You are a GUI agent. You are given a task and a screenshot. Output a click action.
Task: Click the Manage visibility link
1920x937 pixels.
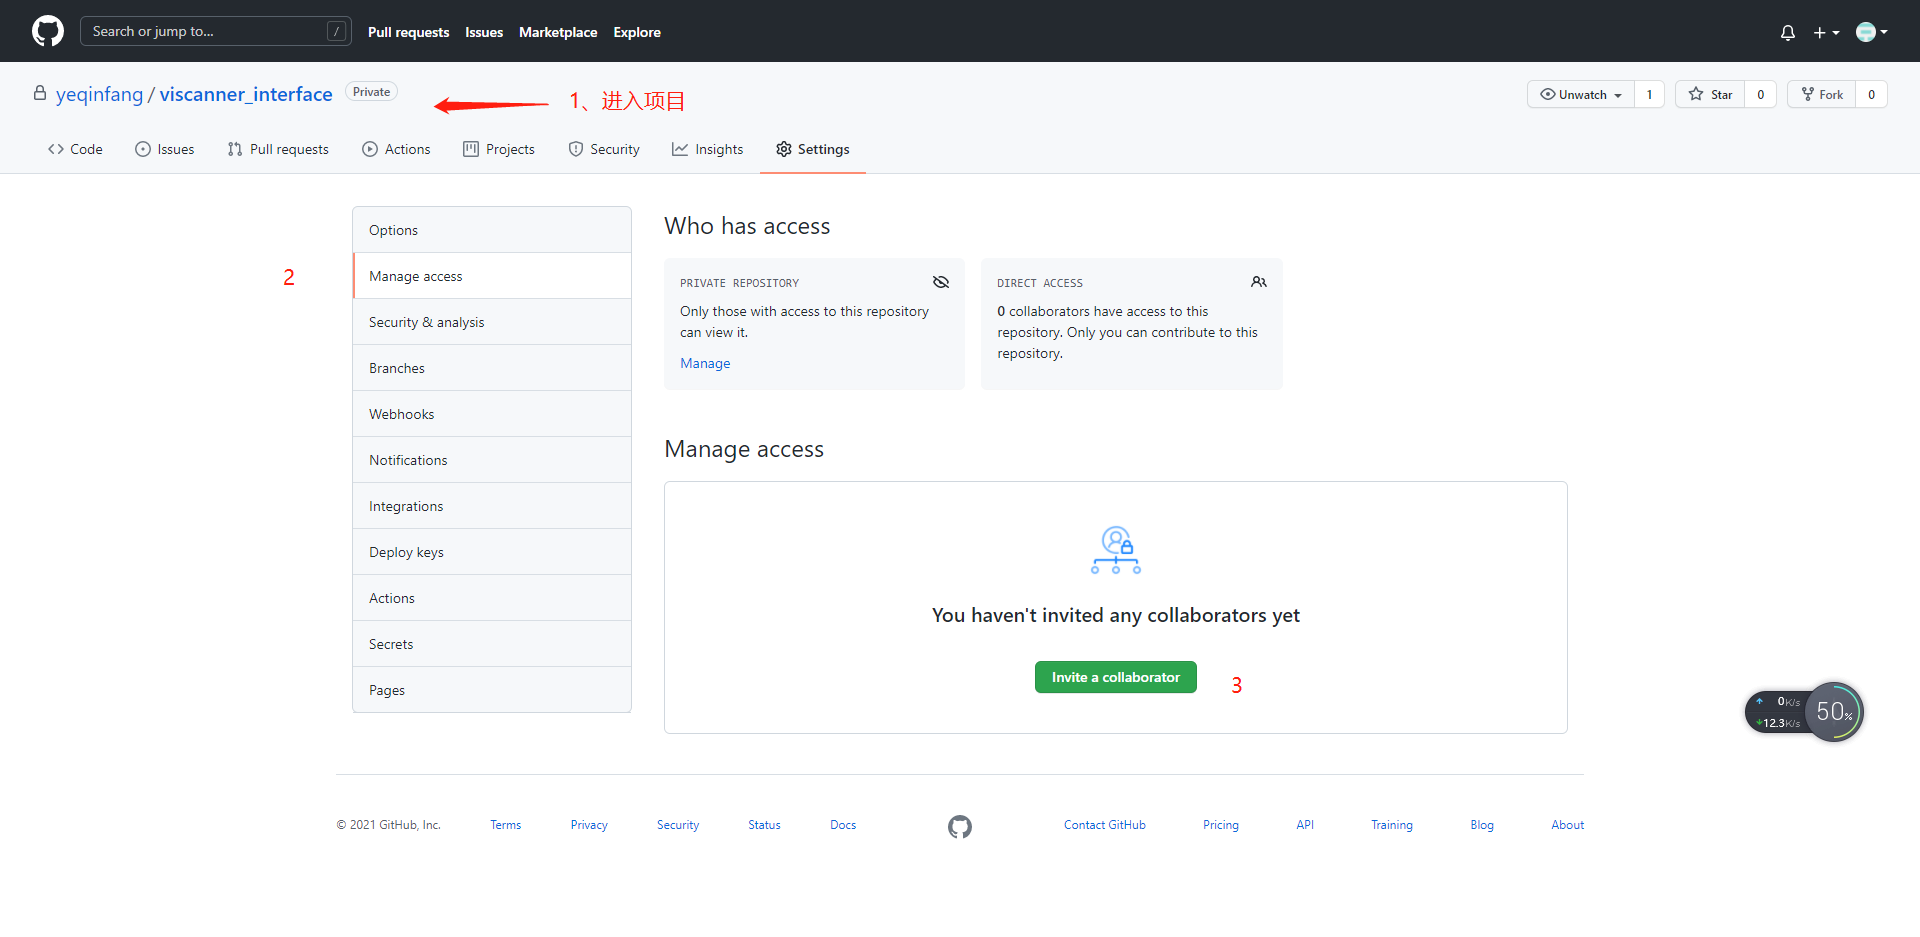(705, 363)
